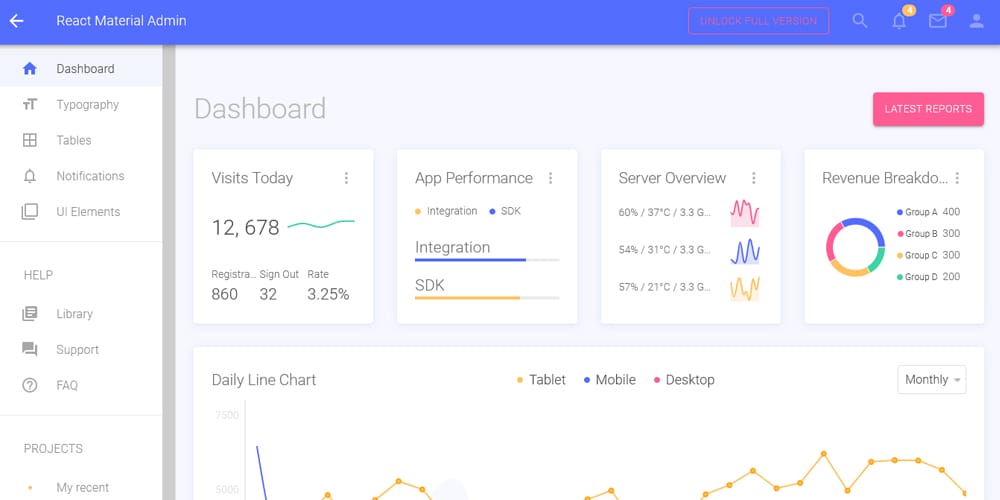Click the pink server sparkline chart
1000x500 pixels.
(x=745, y=213)
